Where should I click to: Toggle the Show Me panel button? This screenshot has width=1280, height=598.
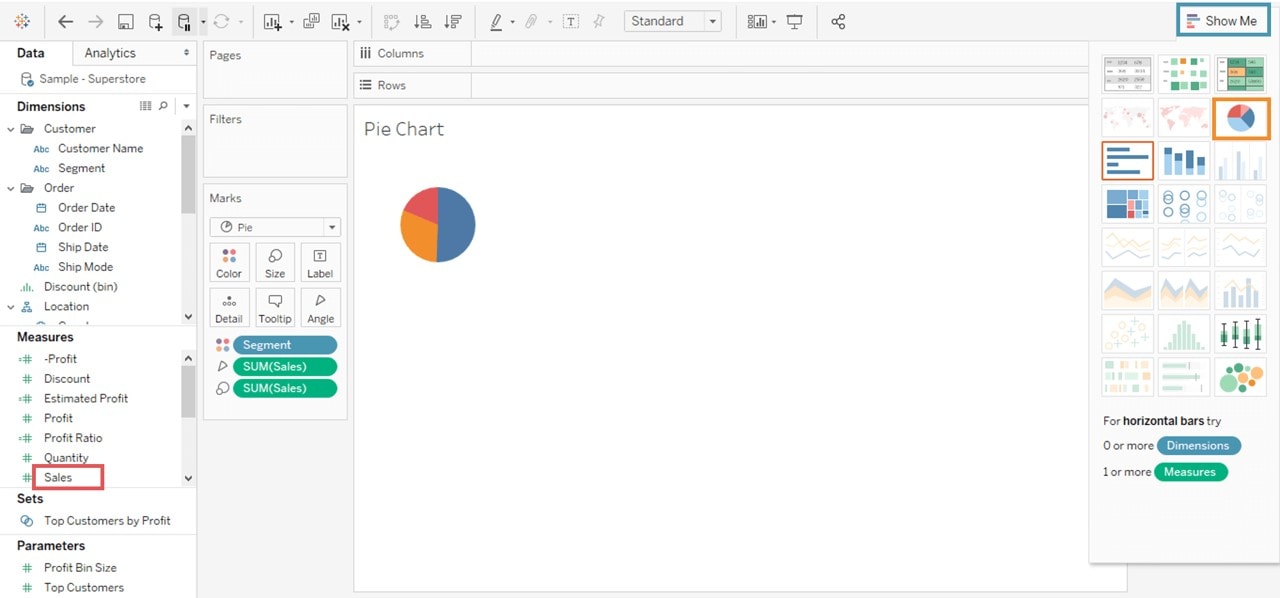tap(1222, 21)
